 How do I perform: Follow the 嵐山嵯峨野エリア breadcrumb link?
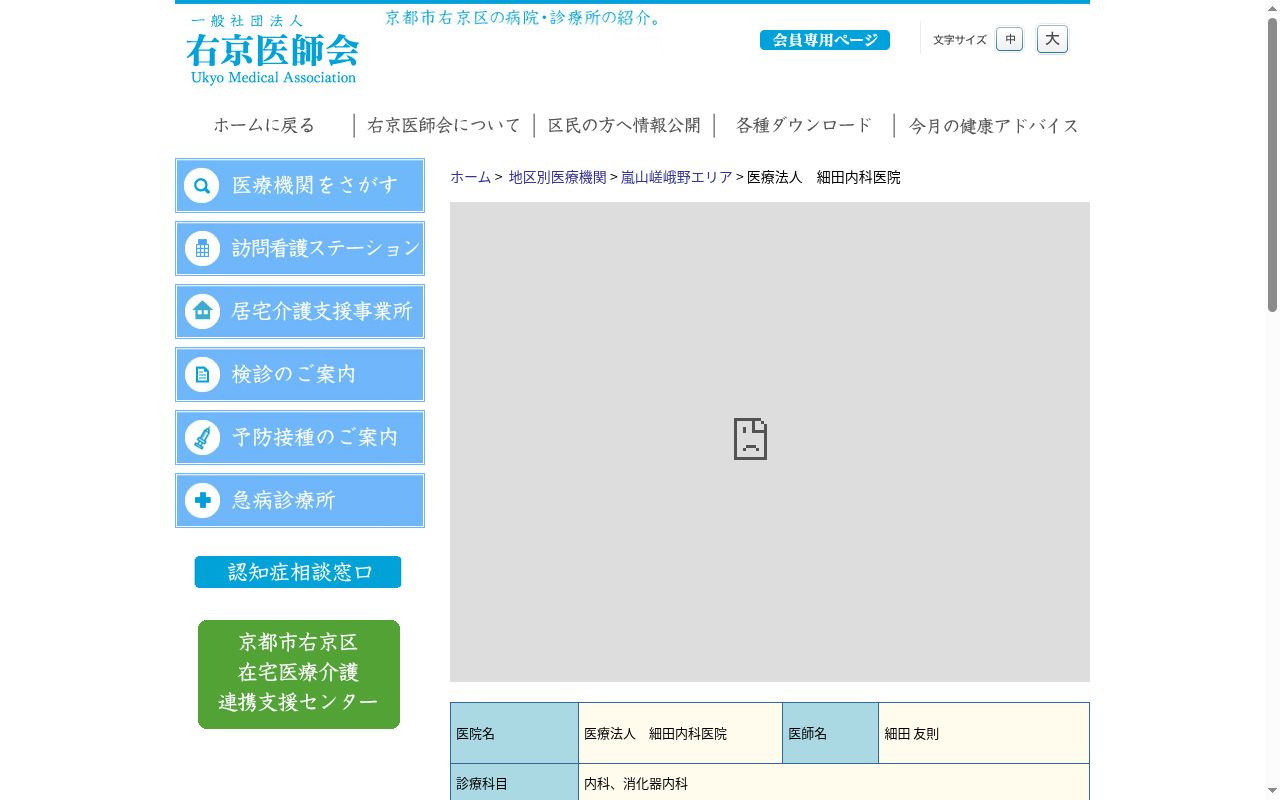(677, 177)
